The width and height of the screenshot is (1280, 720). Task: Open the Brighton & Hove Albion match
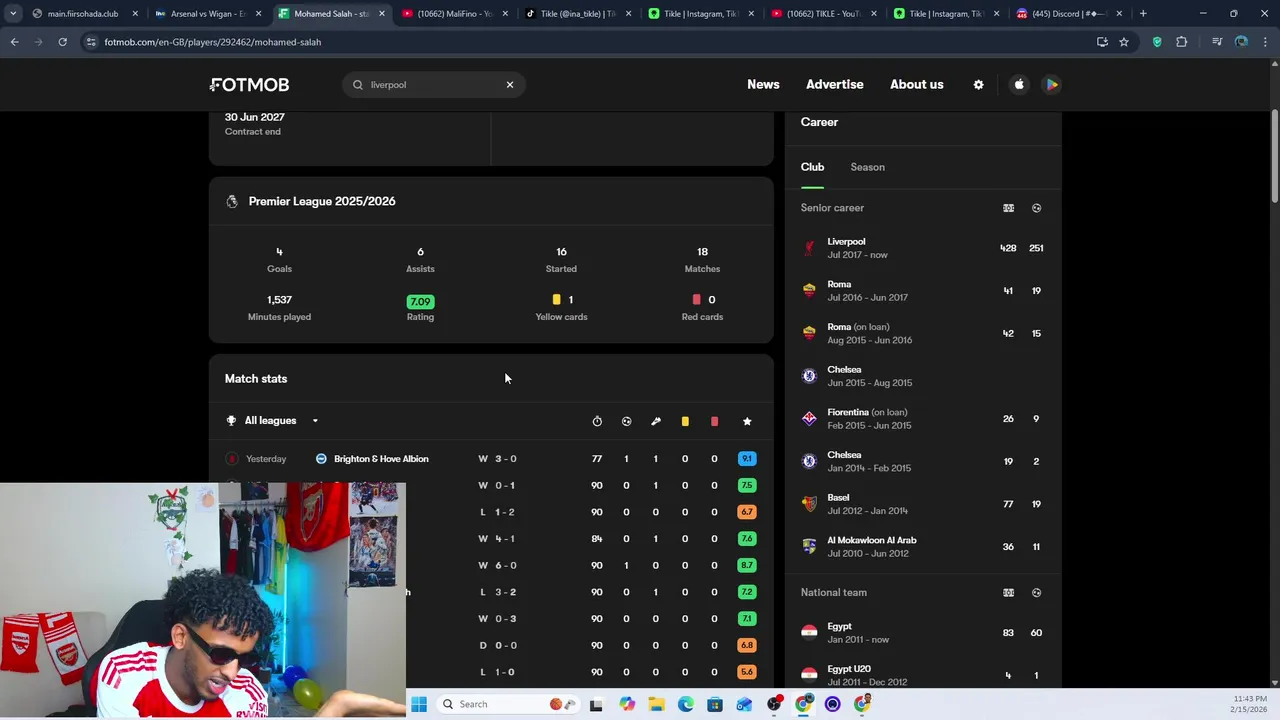[490, 459]
